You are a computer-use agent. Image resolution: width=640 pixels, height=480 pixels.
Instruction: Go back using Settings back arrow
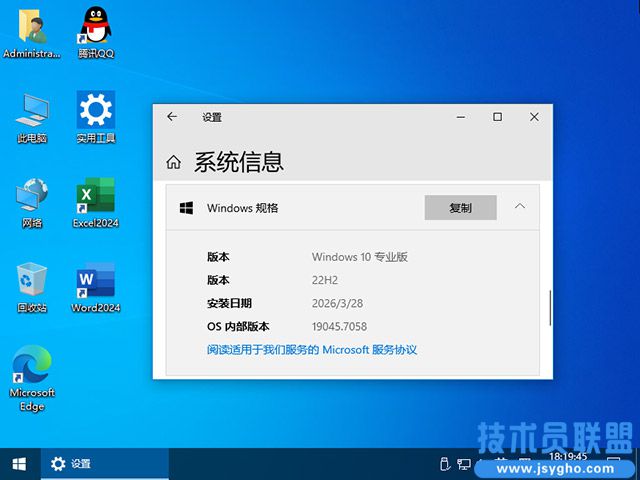[172, 117]
